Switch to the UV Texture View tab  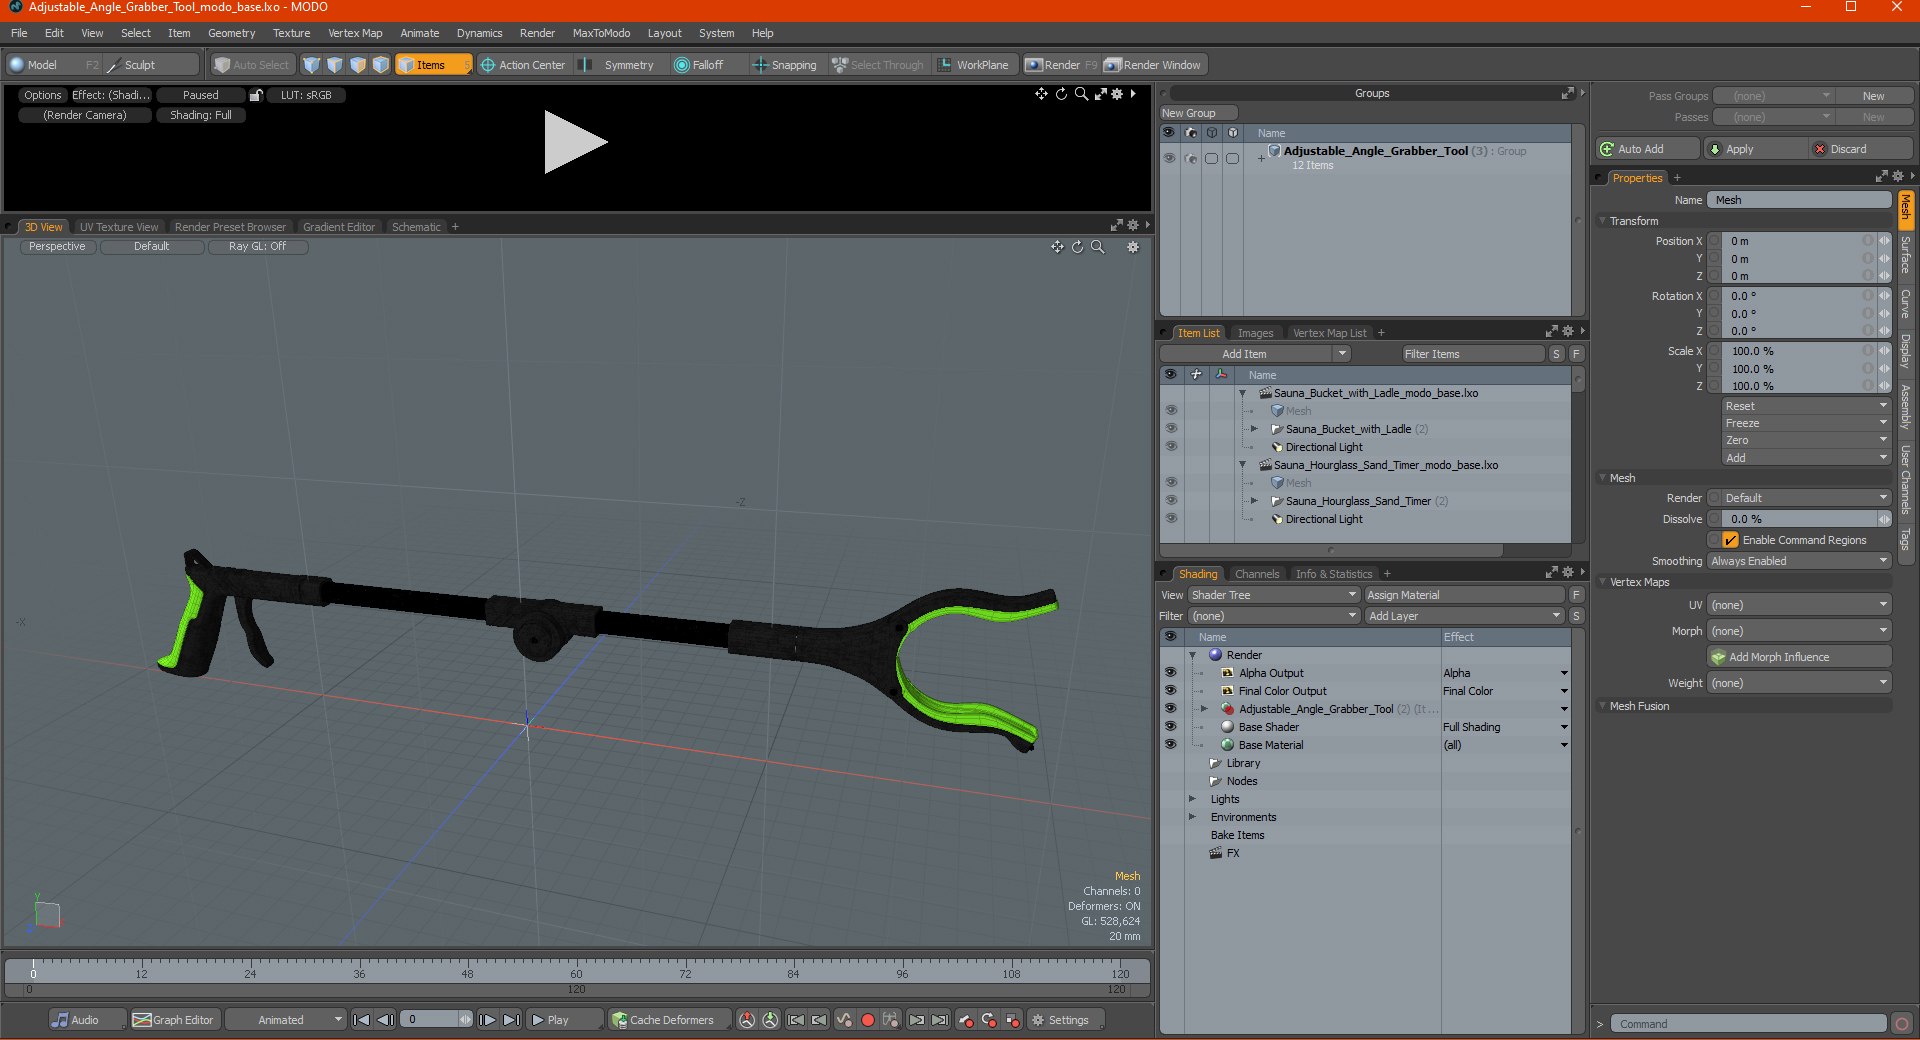119,227
